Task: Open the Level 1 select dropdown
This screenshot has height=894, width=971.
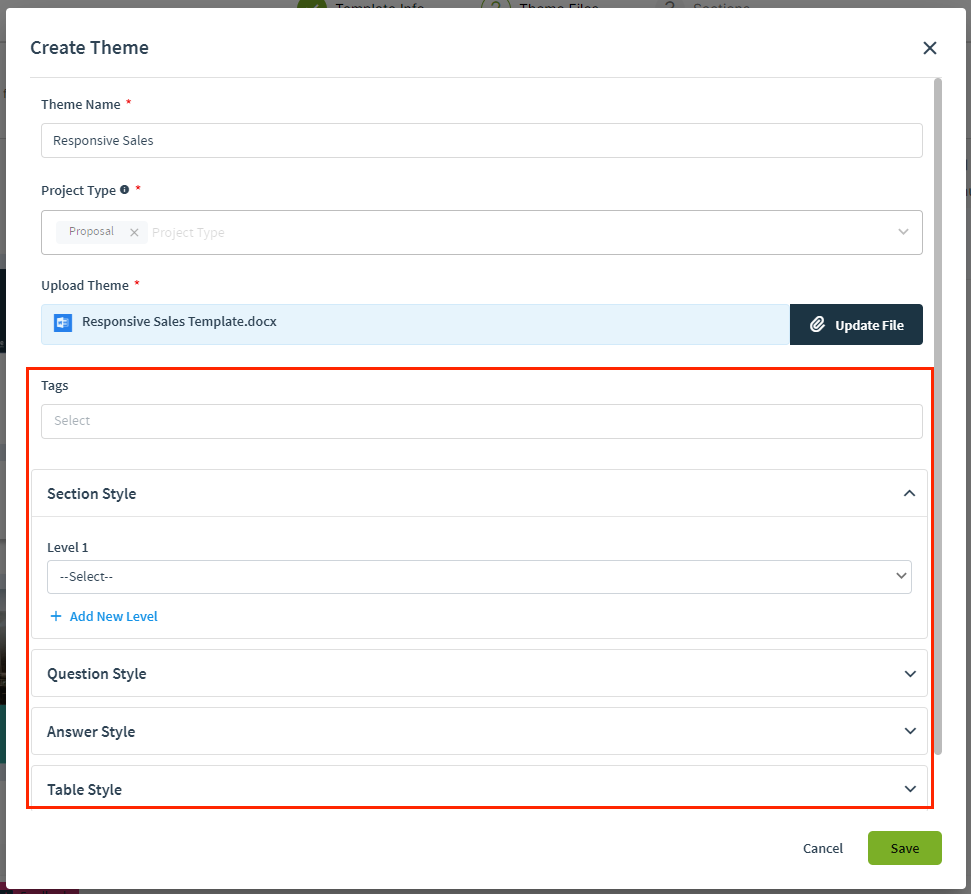Action: 479,576
